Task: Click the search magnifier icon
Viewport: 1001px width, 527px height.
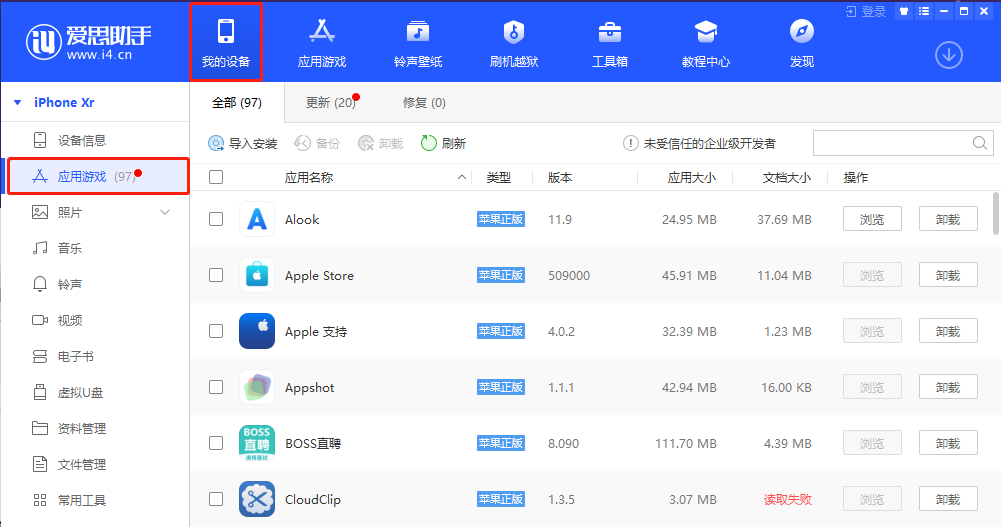Action: tap(980, 143)
